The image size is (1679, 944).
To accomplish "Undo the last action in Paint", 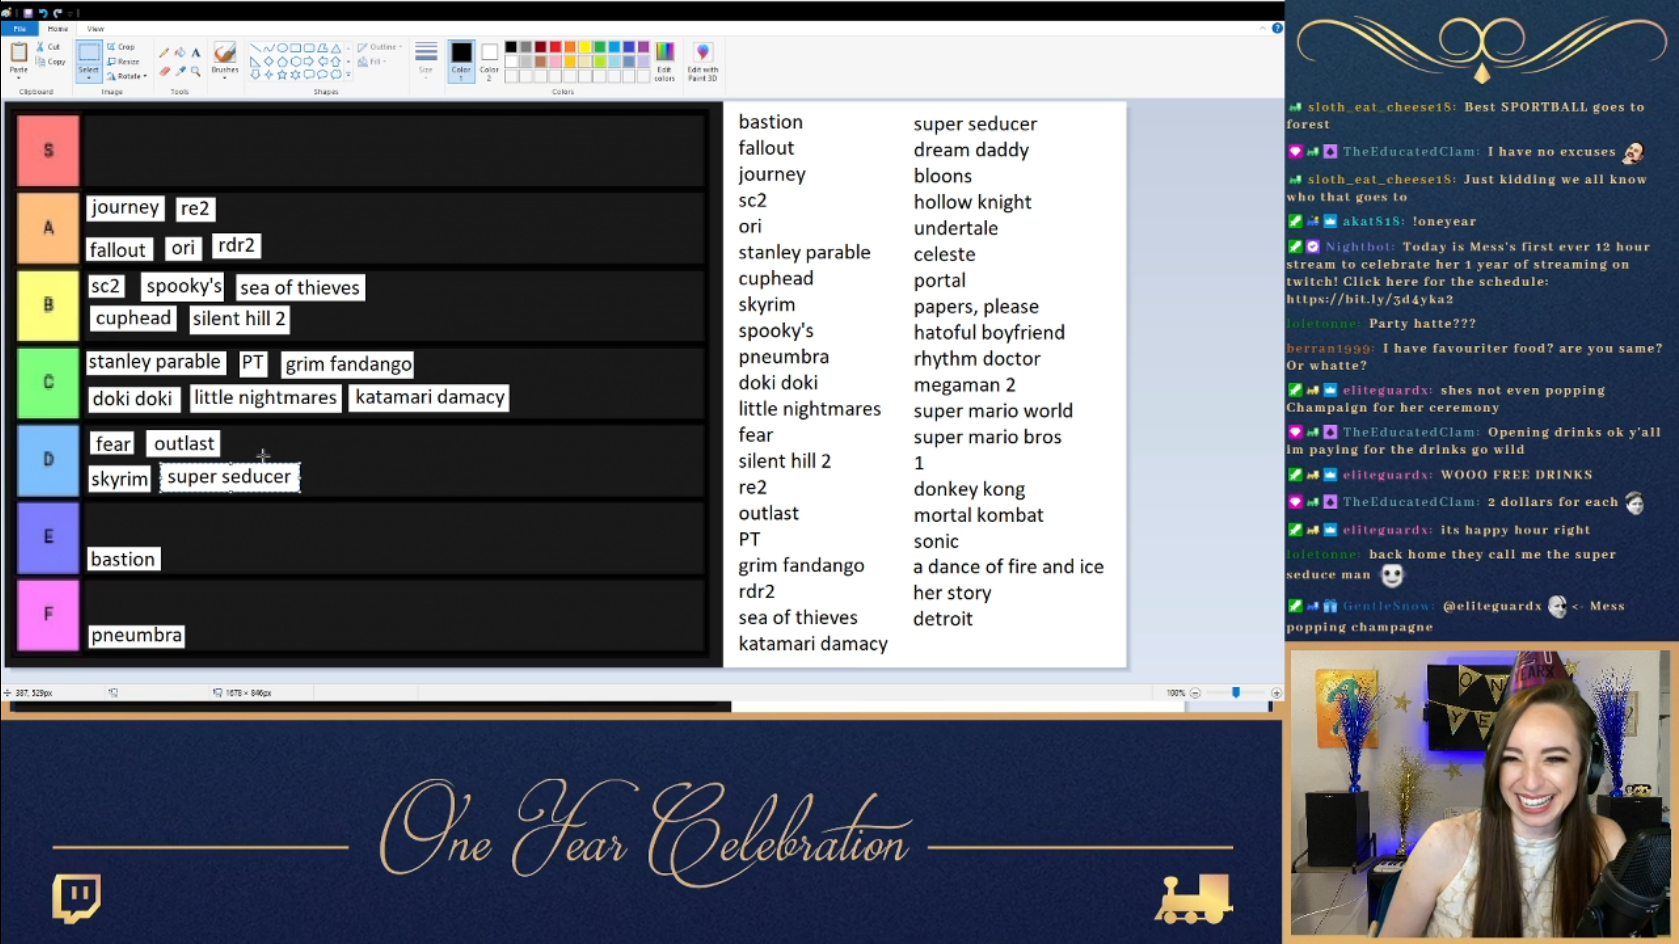I will coord(43,13).
